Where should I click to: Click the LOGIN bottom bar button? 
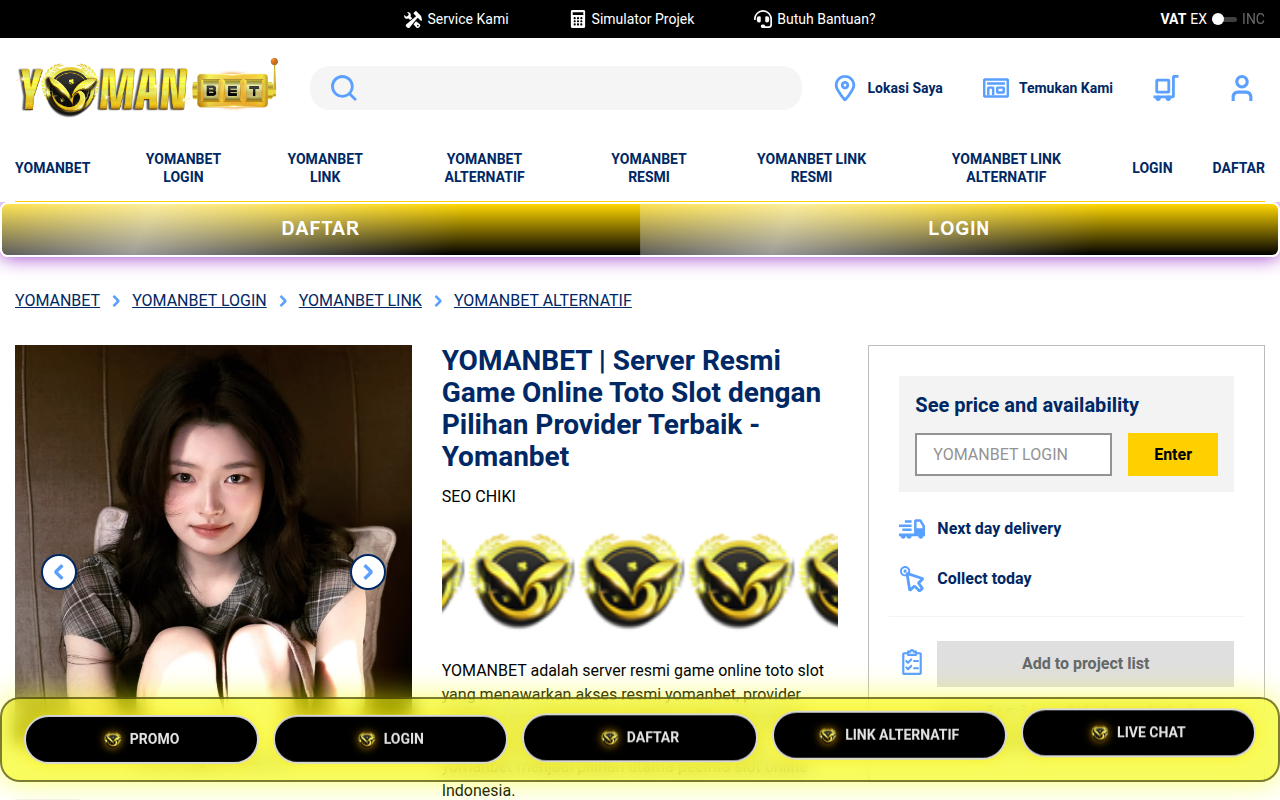(390, 739)
